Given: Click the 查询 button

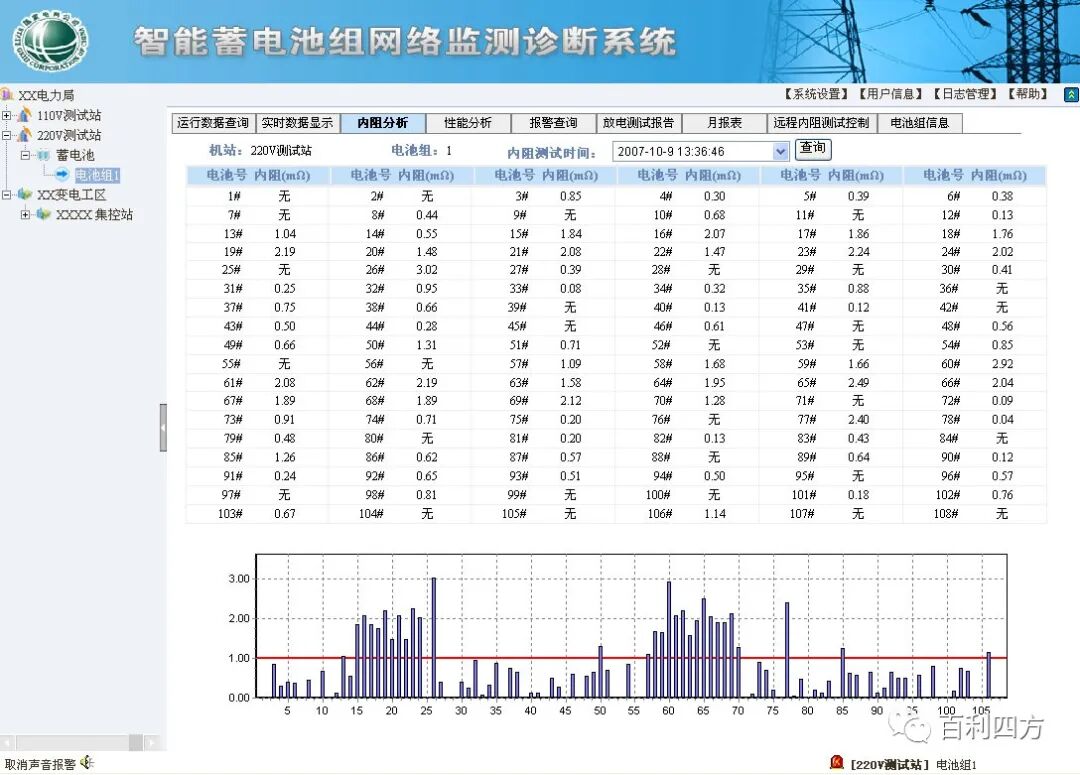Looking at the screenshot, I should [813, 149].
